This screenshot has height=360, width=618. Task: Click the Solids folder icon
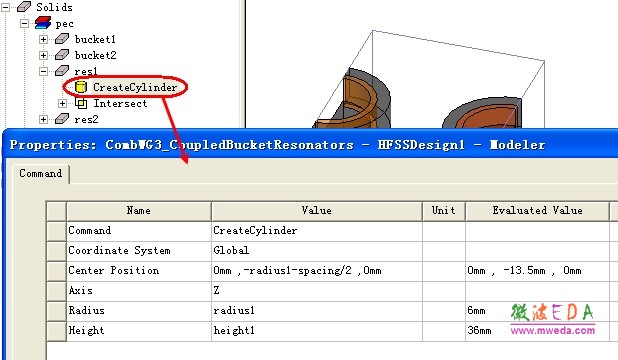point(24,7)
